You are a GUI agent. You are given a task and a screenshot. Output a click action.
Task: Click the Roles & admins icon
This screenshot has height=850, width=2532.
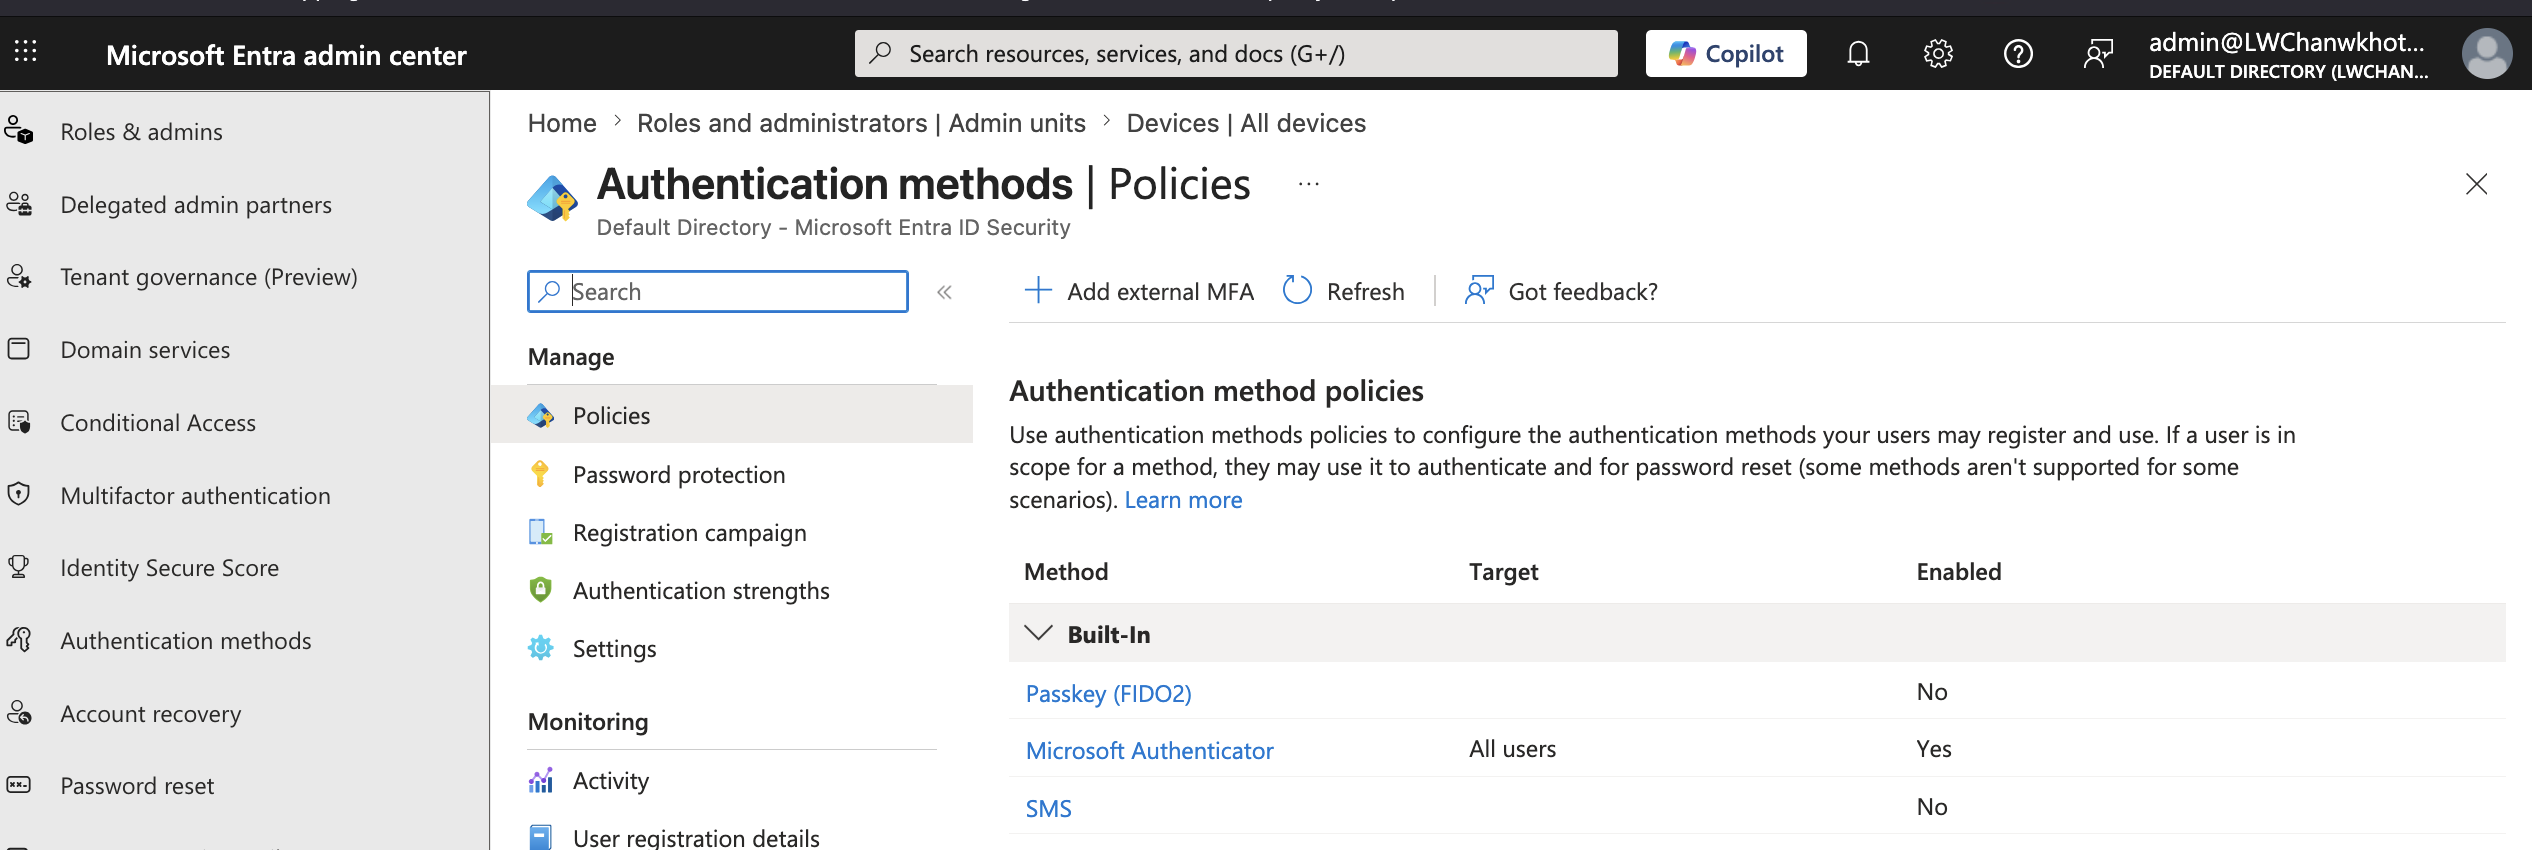pos(19,130)
